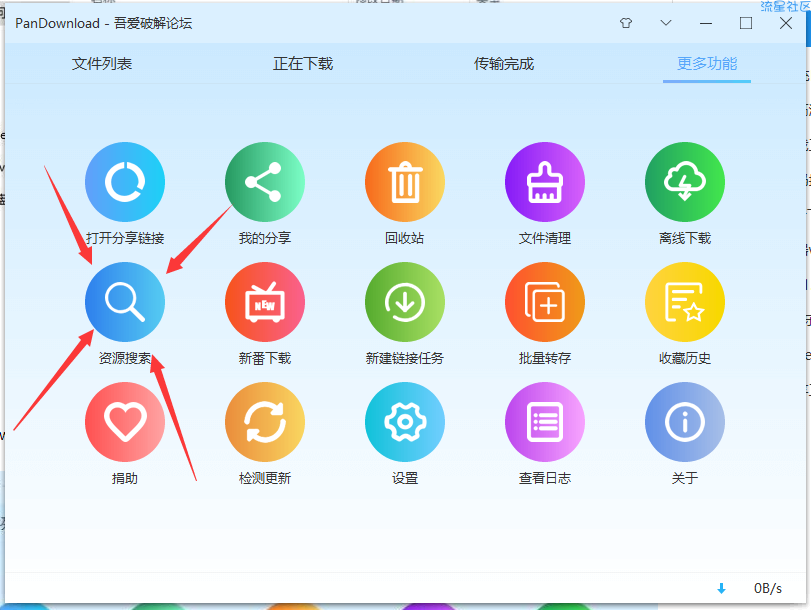Select the 更多功能 tab

707,64
